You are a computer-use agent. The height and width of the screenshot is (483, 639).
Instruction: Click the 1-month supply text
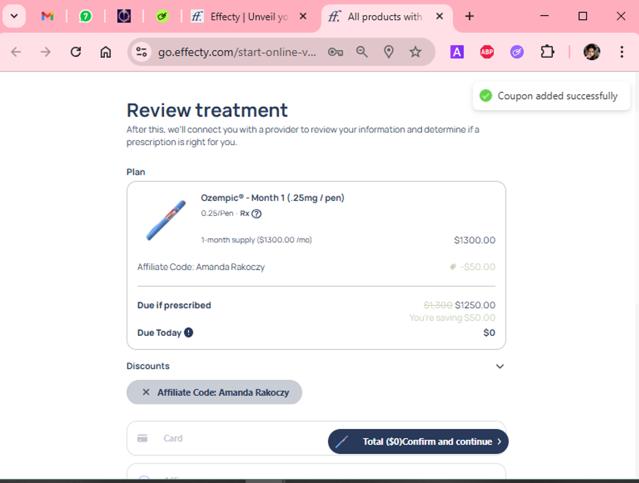pos(256,240)
